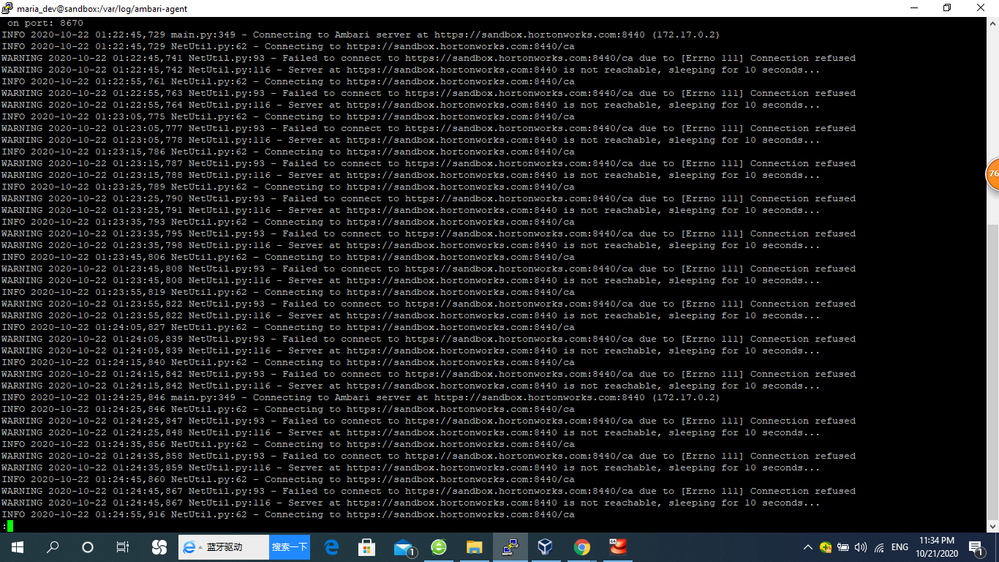Click INFO line at 01:24:25,846 main.py:349
Image resolution: width=999 pixels, height=562 pixels.
tap(361, 398)
